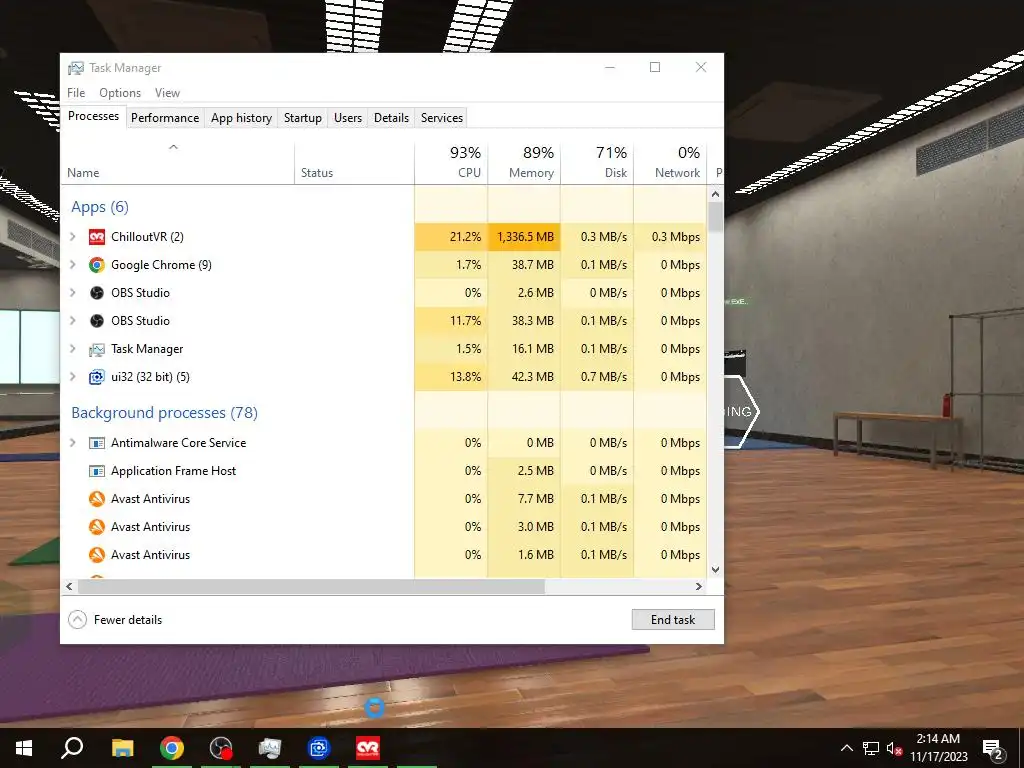The image size is (1024, 768).
Task: Expand the ChilloutVR (2) process group
Action: pyautogui.click(x=73, y=237)
